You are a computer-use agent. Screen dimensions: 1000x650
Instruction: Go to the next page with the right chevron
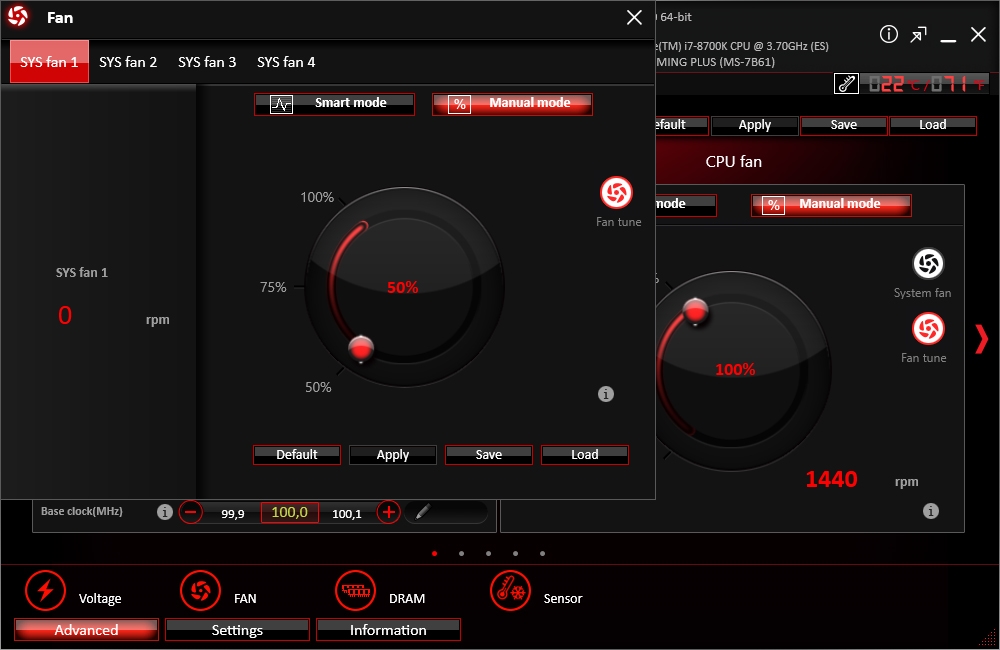click(980, 339)
